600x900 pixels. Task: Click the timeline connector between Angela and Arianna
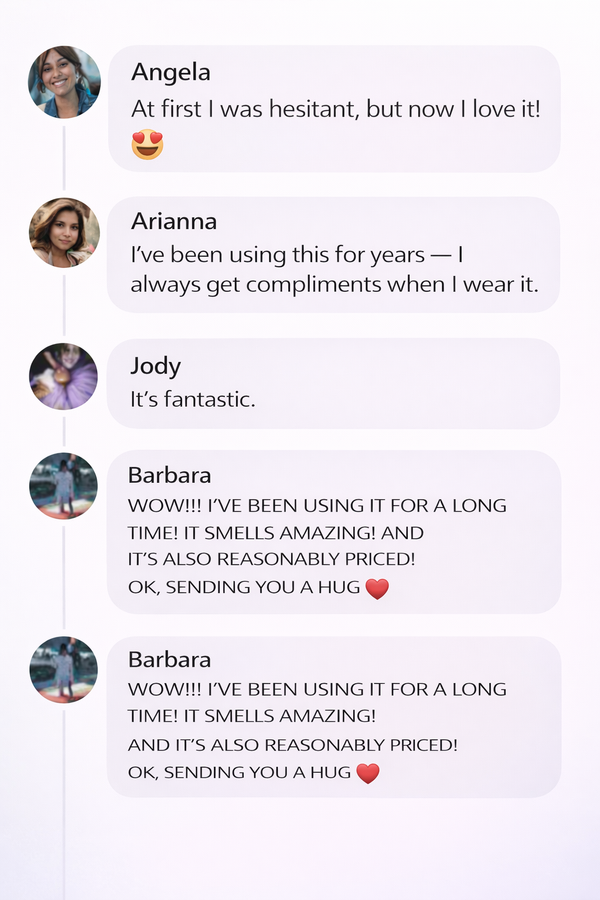pyautogui.click(x=64, y=156)
